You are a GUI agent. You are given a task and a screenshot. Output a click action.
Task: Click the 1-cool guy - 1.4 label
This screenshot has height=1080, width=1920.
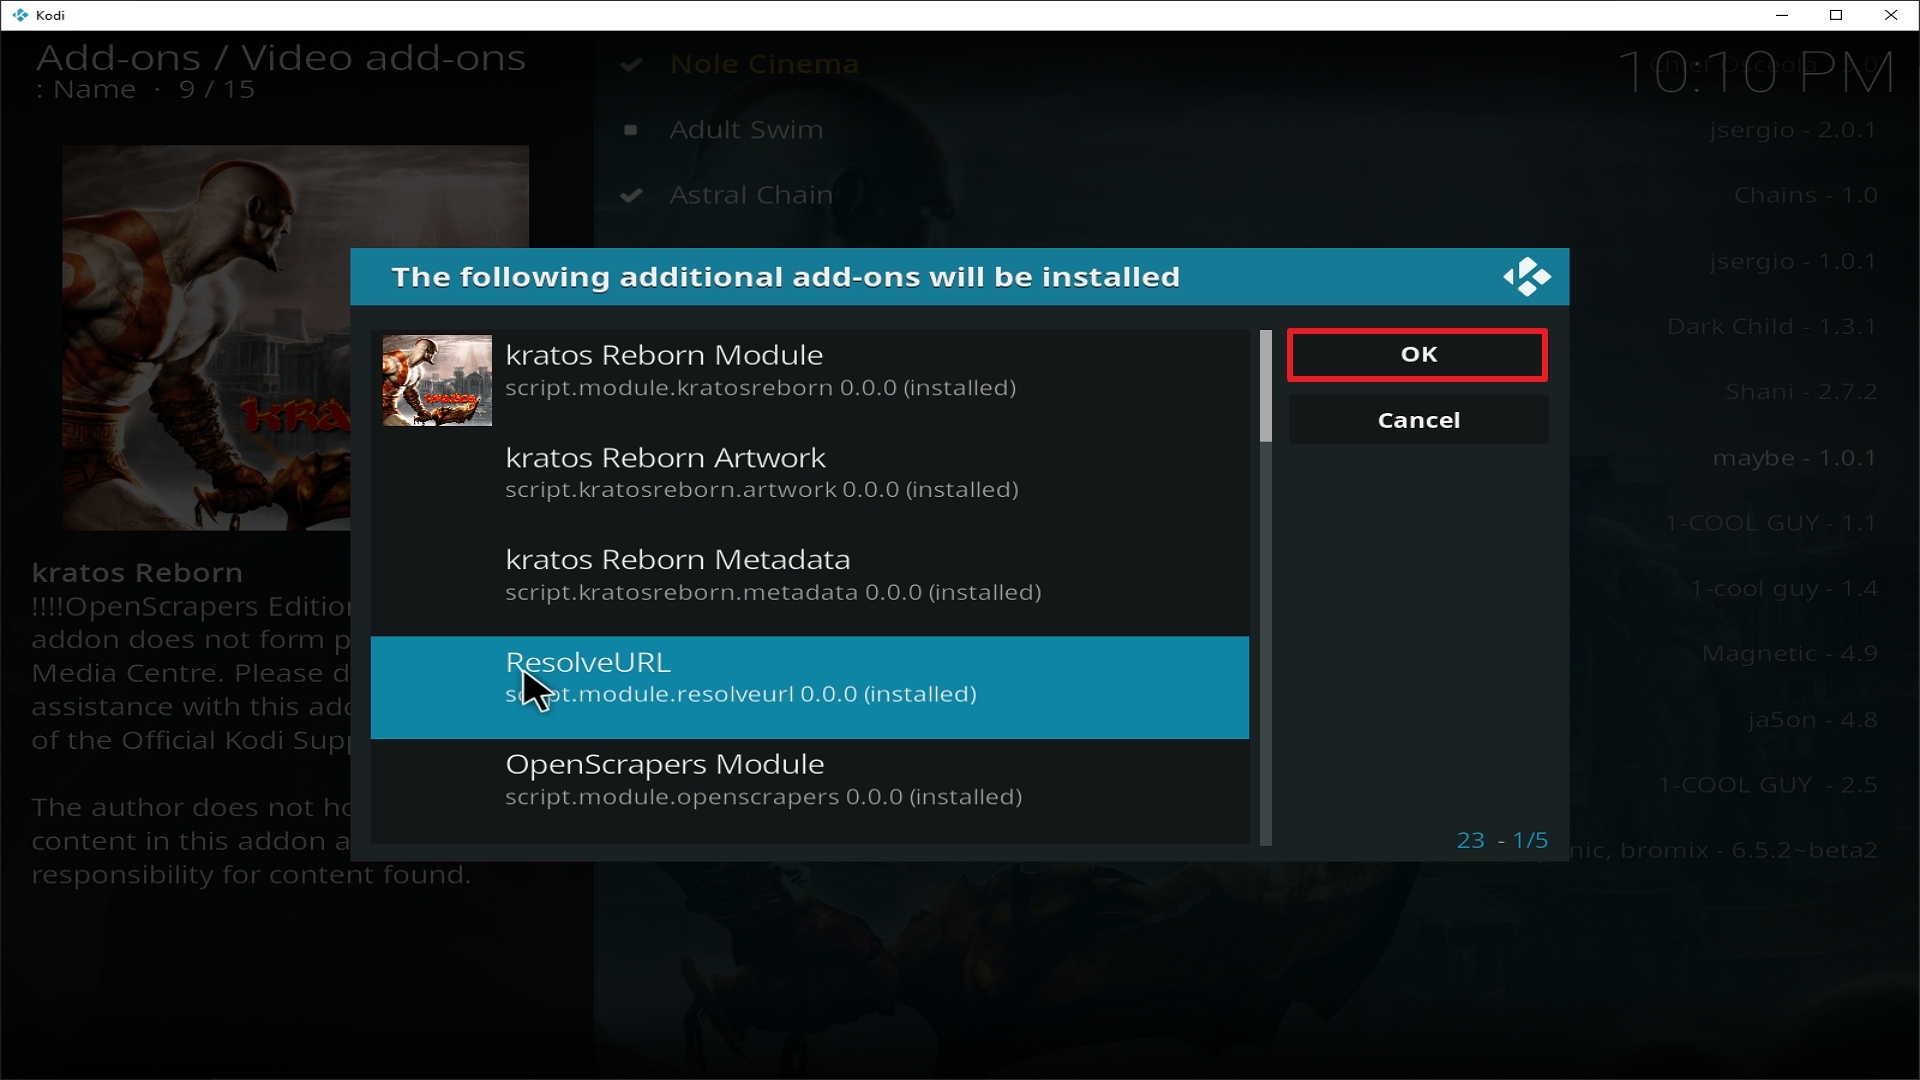click(1784, 589)
